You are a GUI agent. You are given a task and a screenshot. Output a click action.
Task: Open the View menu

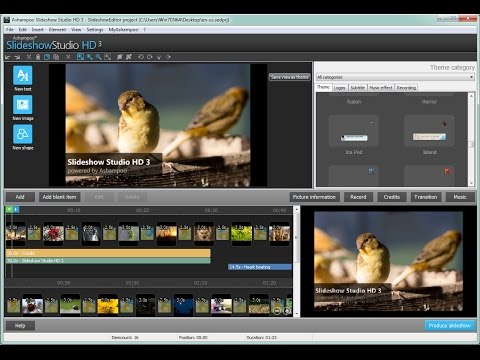click(x=76, y=30)
